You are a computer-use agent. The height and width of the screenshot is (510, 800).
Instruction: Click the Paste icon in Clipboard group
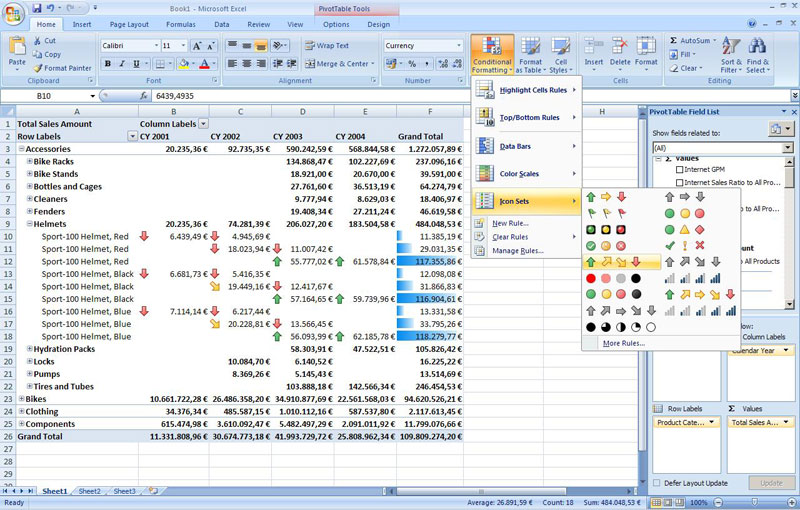click(17, 47)
